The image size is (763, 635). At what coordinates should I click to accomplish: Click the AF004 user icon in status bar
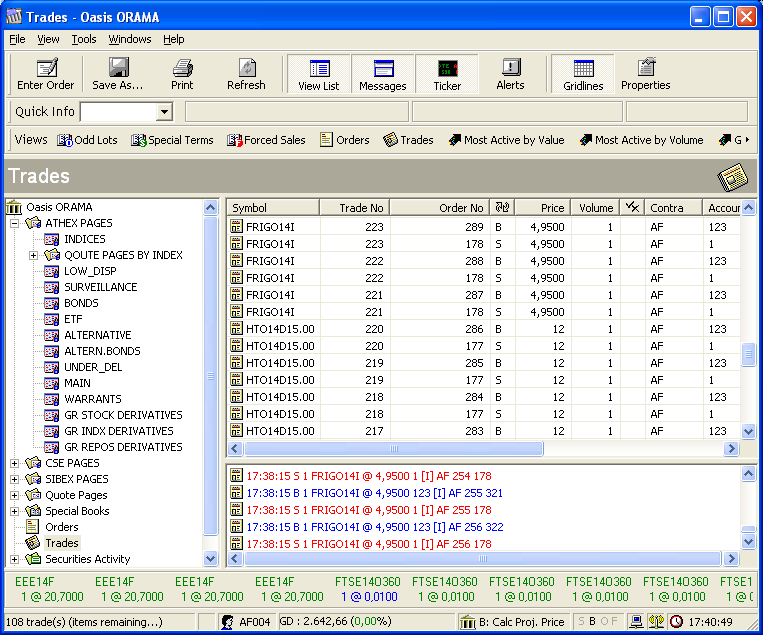(227, 622)
